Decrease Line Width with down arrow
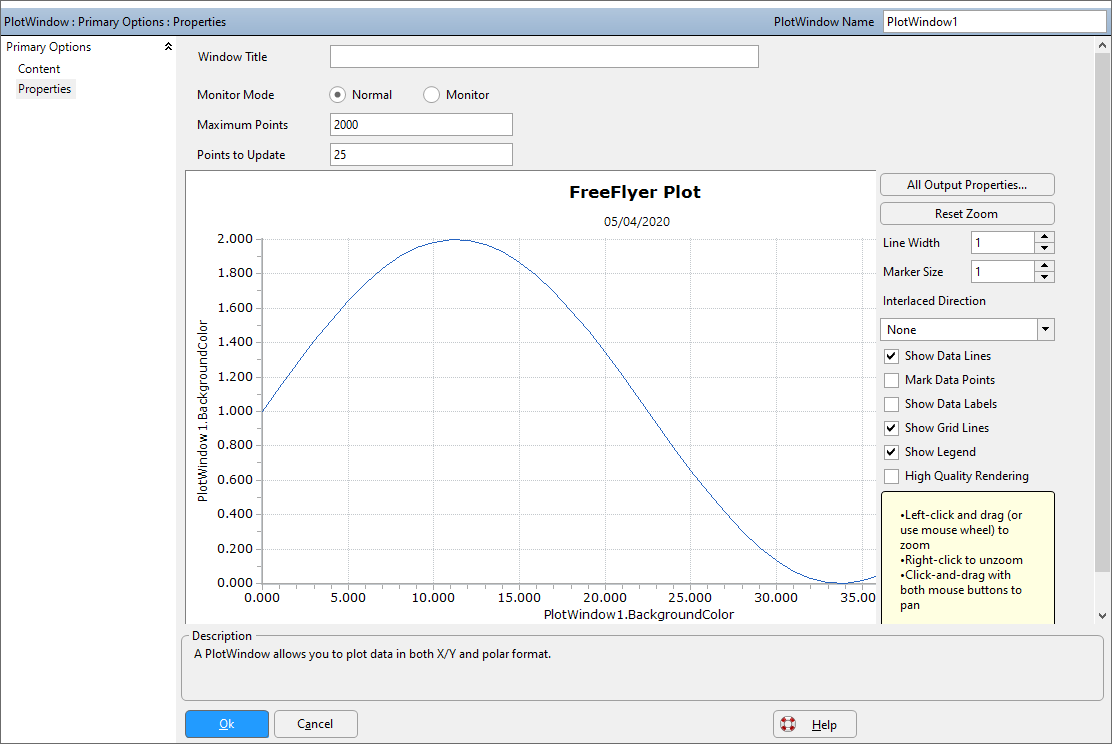The height and width of the screenshot is (744, 1112). [x=1045, y=248]
